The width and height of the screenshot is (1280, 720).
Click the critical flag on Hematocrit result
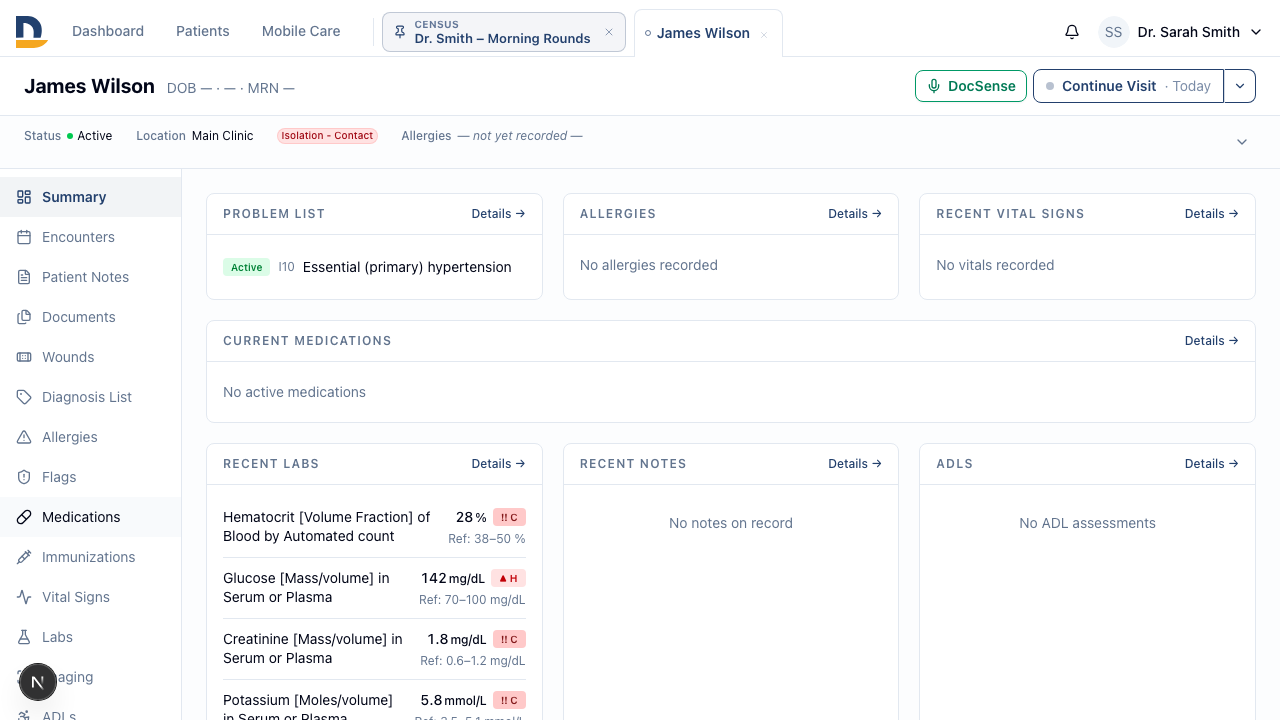click(509, 517)
